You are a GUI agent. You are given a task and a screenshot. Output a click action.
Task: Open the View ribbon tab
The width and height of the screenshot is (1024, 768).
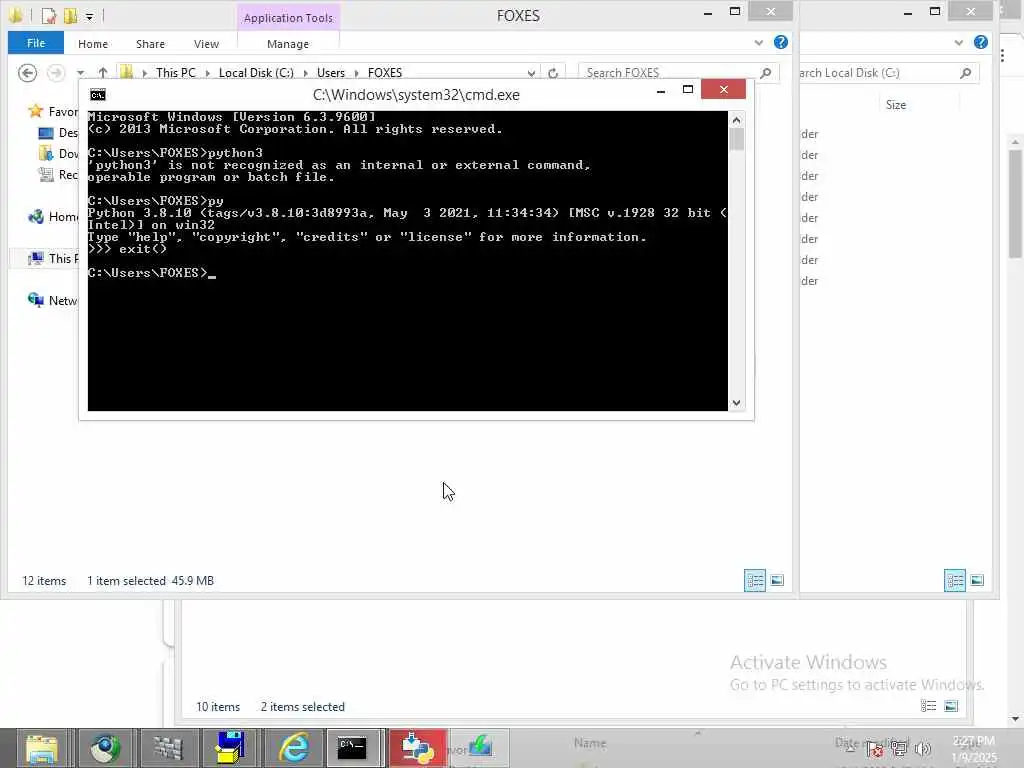[x=206, y=44]
